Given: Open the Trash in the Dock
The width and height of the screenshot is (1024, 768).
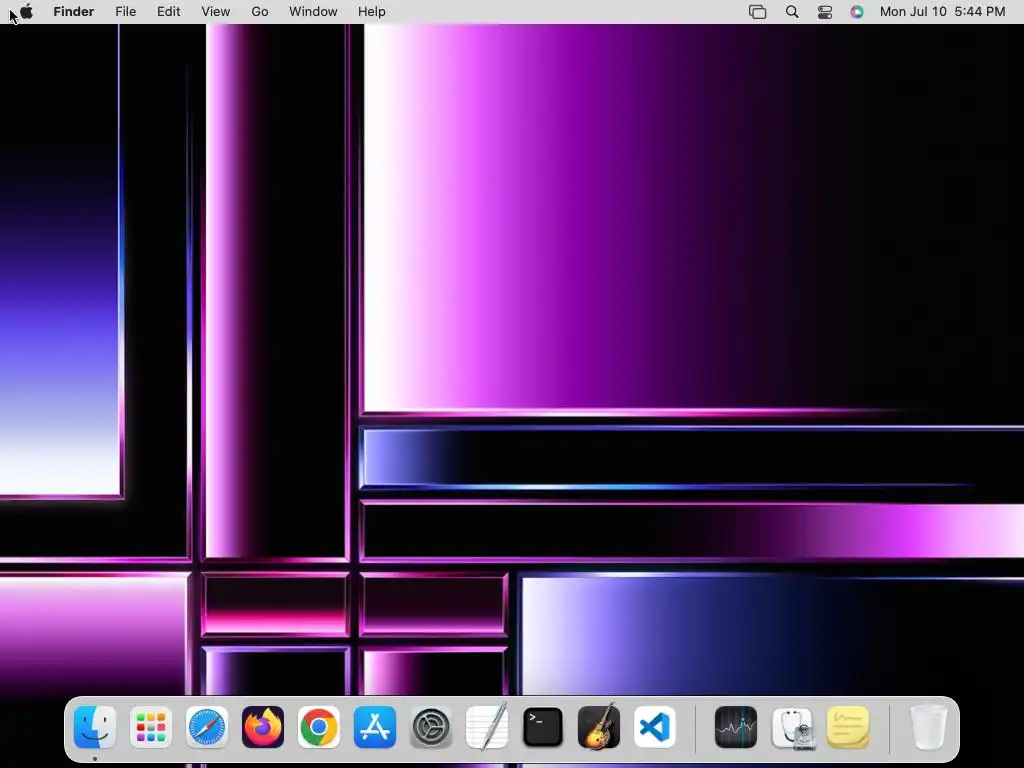Looking at the screenshot, I should tap(929, 727).
